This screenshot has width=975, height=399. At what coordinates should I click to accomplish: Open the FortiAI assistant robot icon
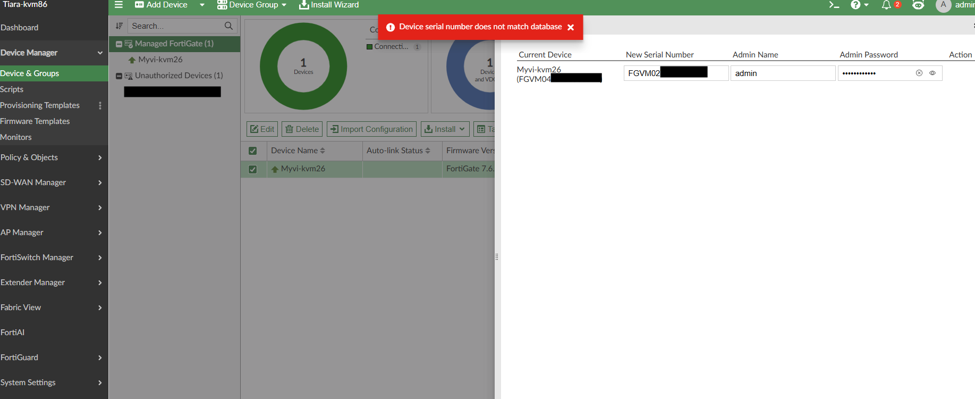pos(918,5)
